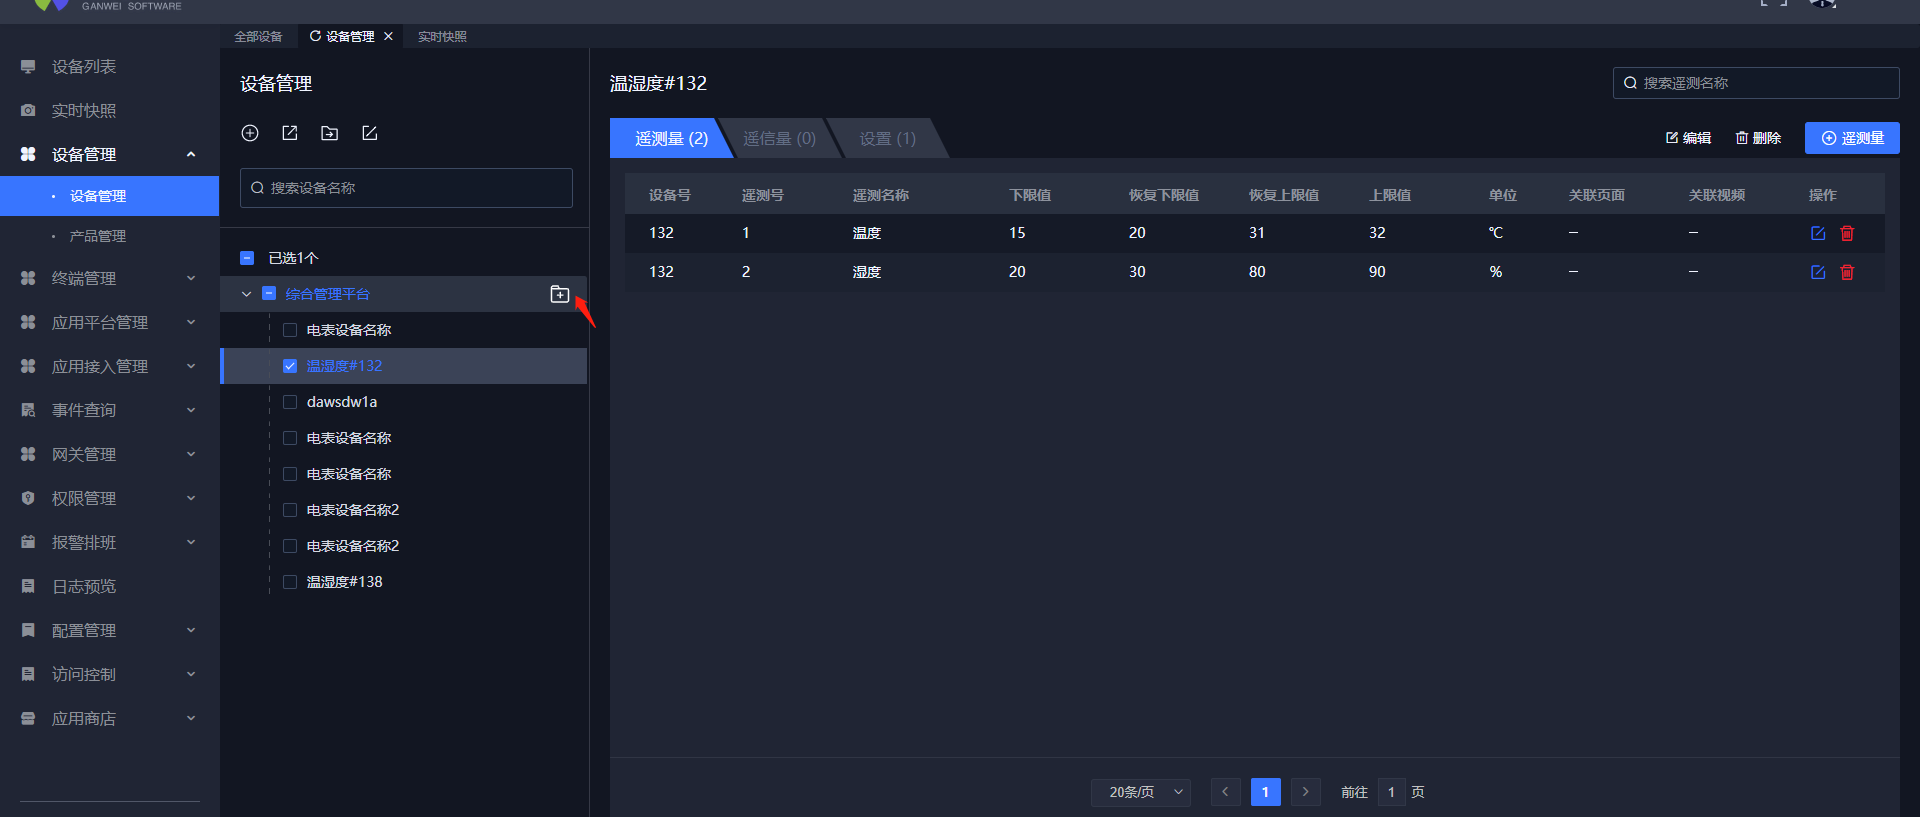Check 电表设备名称 checkbox just above first 电表设备名称2
This screenshot has height=817, width=1920.
point(290,474)
